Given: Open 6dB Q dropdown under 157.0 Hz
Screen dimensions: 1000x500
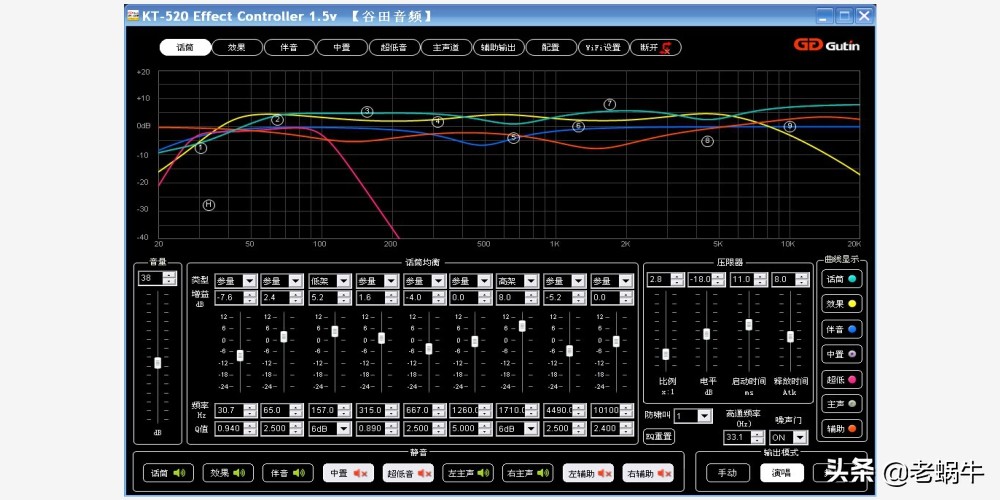Looking at the screenshot, I should [x=344, y=429].
